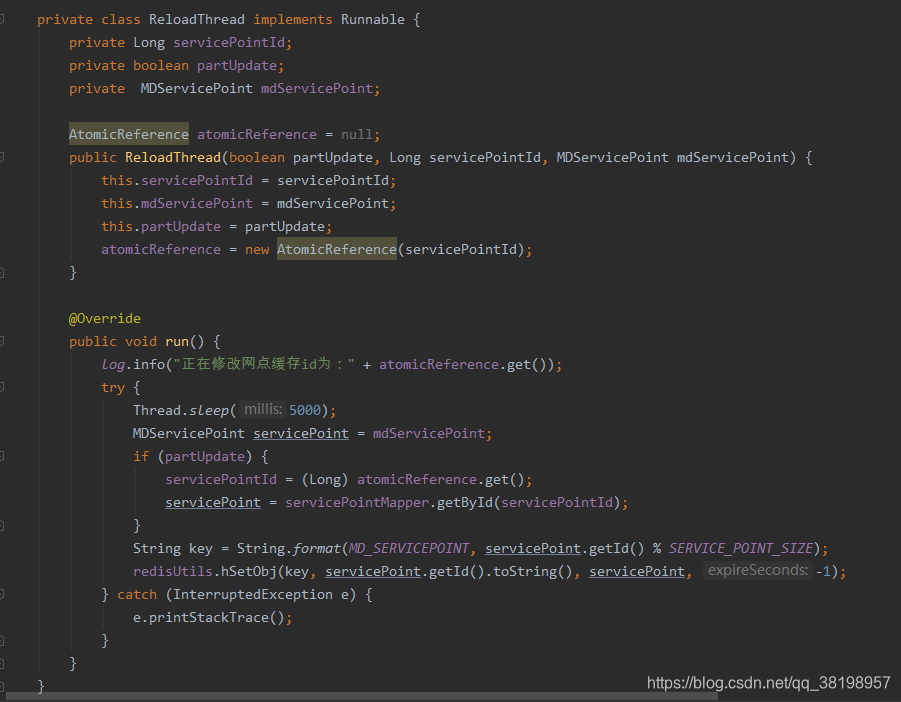
Task: Collapse the run() method fold marker
Action: tap(2, 341)
